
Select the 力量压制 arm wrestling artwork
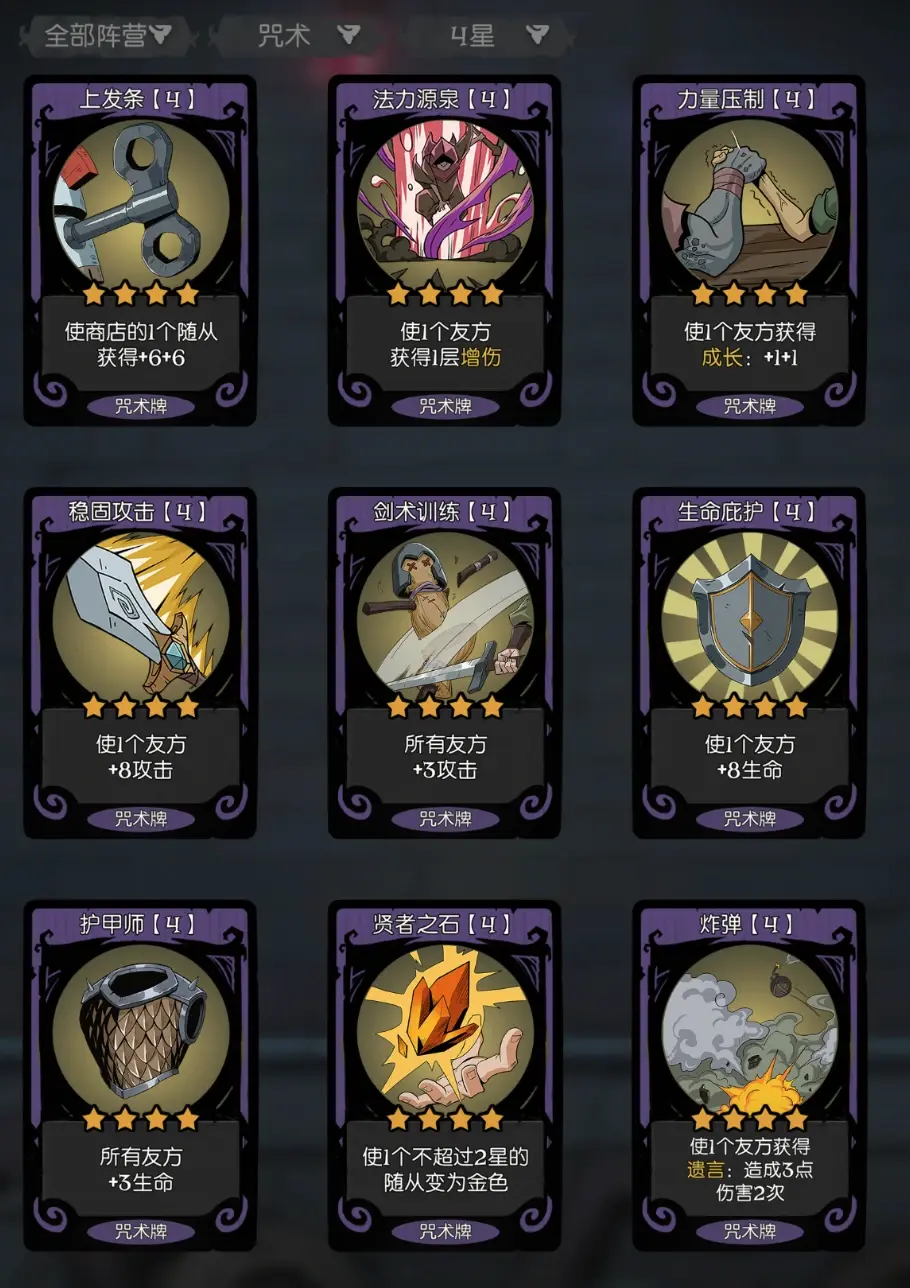748,205
